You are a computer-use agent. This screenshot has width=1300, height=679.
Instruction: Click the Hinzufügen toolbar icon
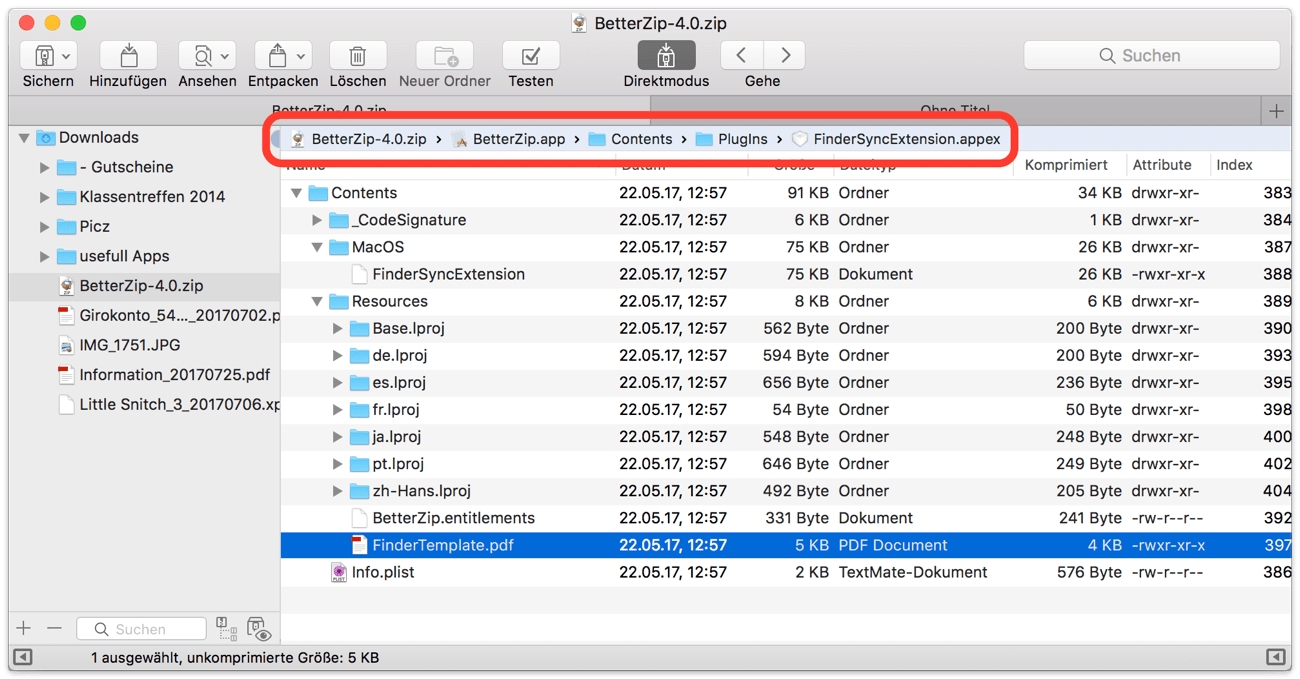pyautogui.click(x=128, y=56)
